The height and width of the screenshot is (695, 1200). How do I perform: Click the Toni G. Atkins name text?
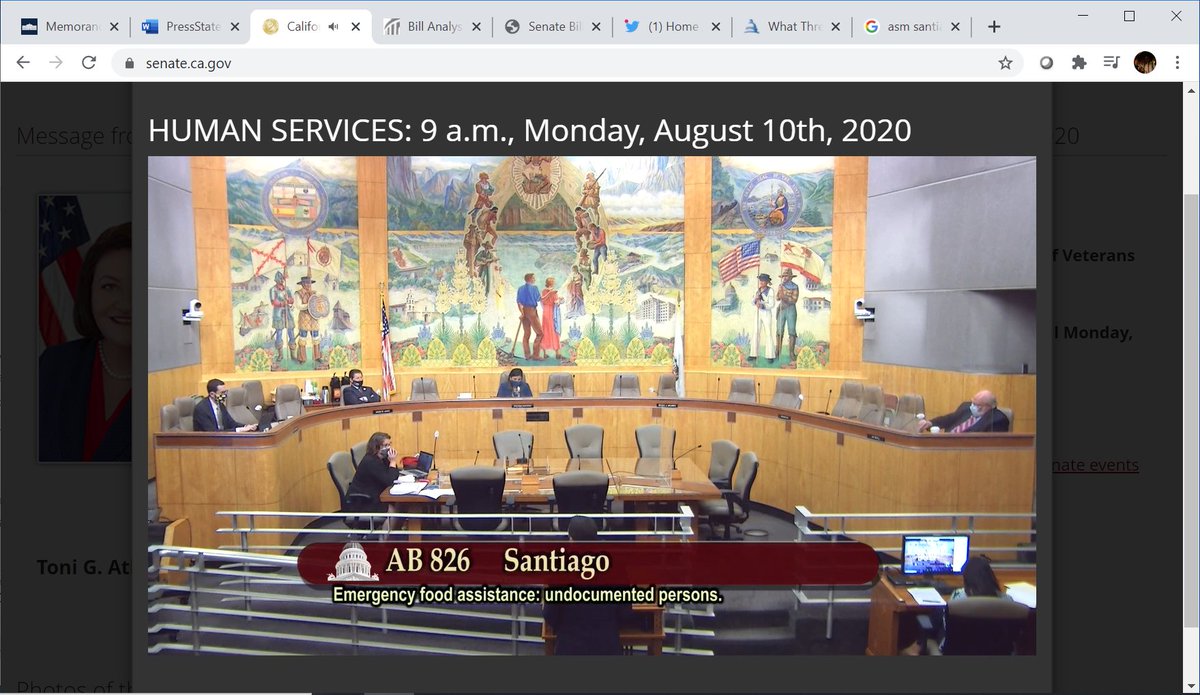pos(84,567)
